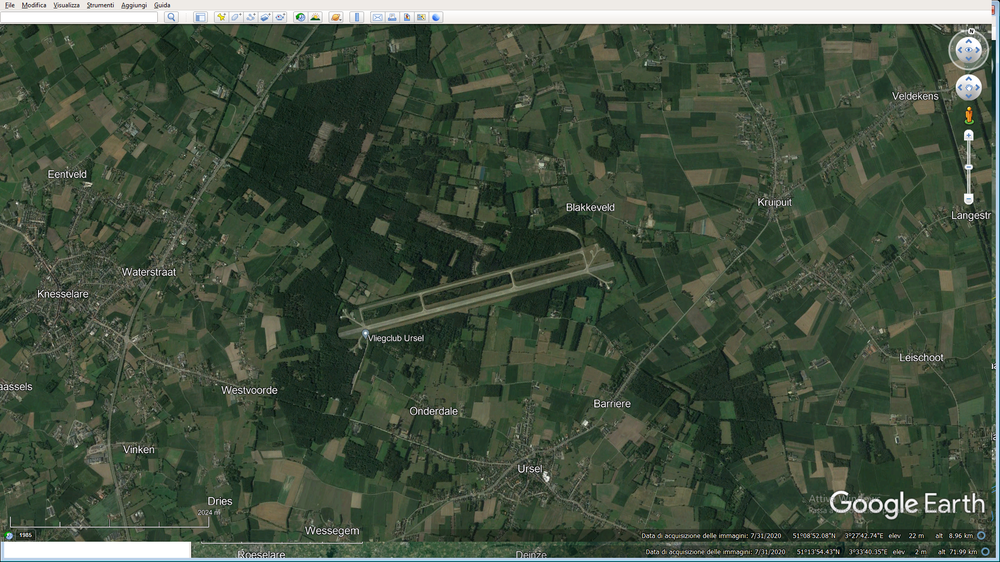Click the zoom out minus button
1000x562 pixels.
[969, 200]
